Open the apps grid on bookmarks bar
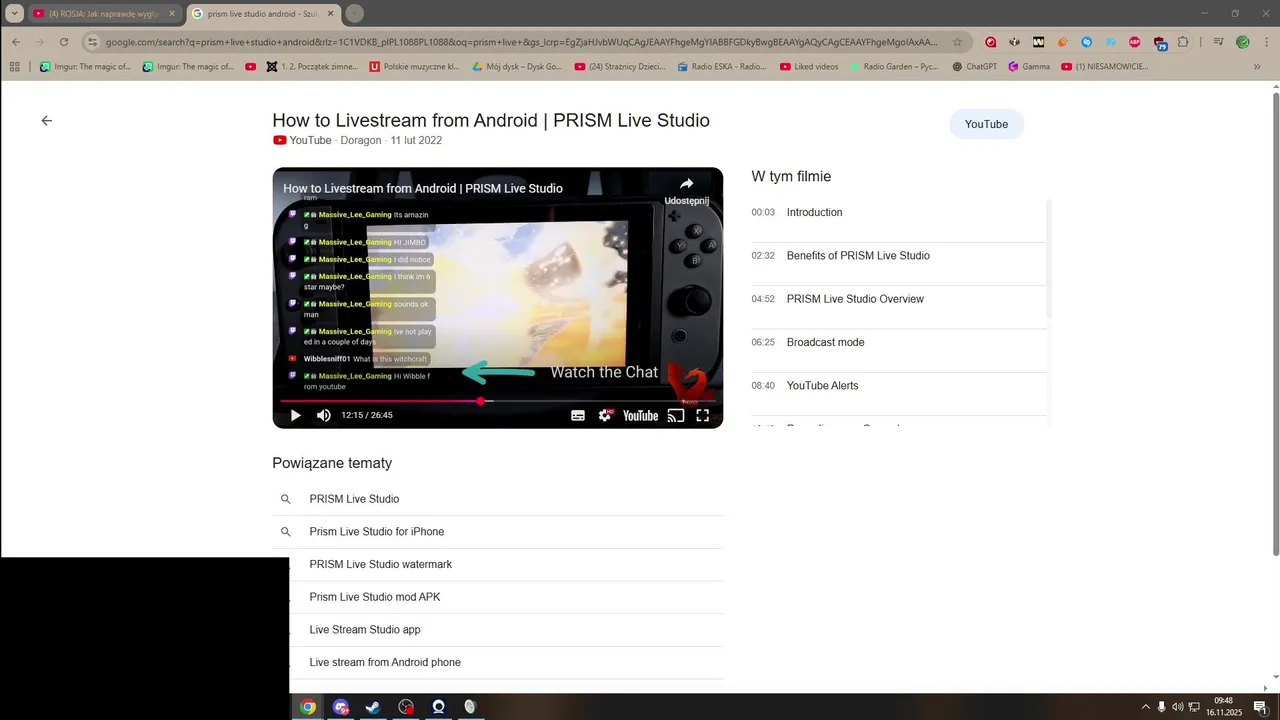The image size is (1280, 720). 14,67
